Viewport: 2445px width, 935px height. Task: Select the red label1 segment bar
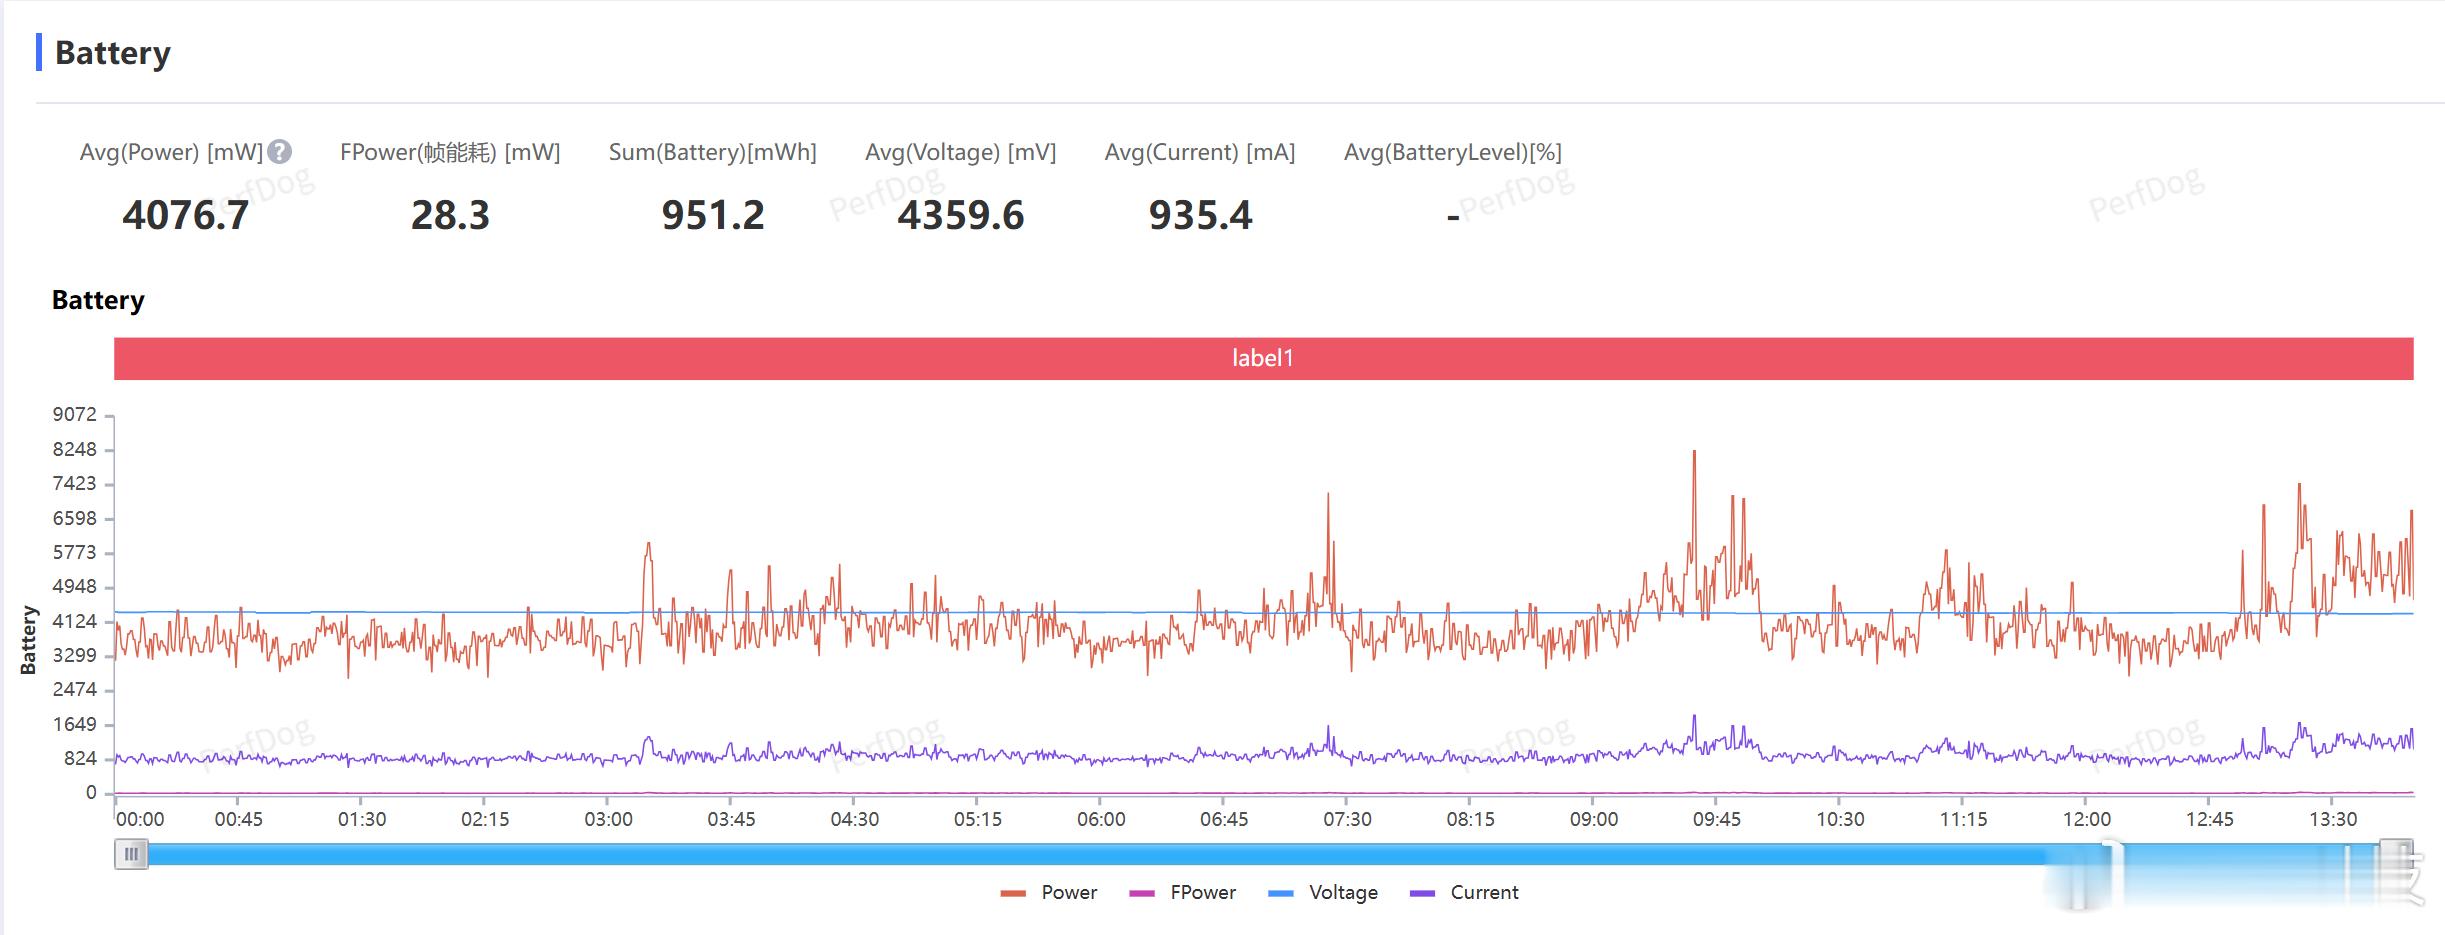[x=1263, y=358]
